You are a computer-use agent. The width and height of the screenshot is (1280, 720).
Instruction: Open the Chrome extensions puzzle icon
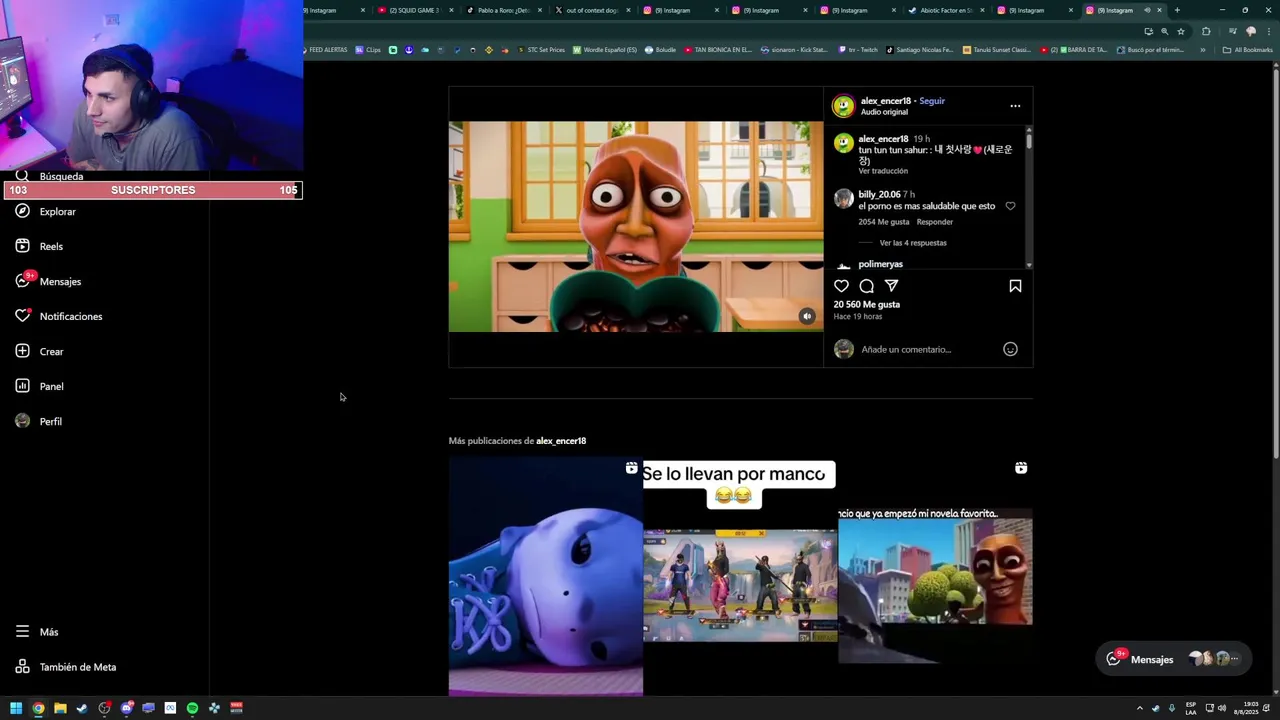(1206, 31)
